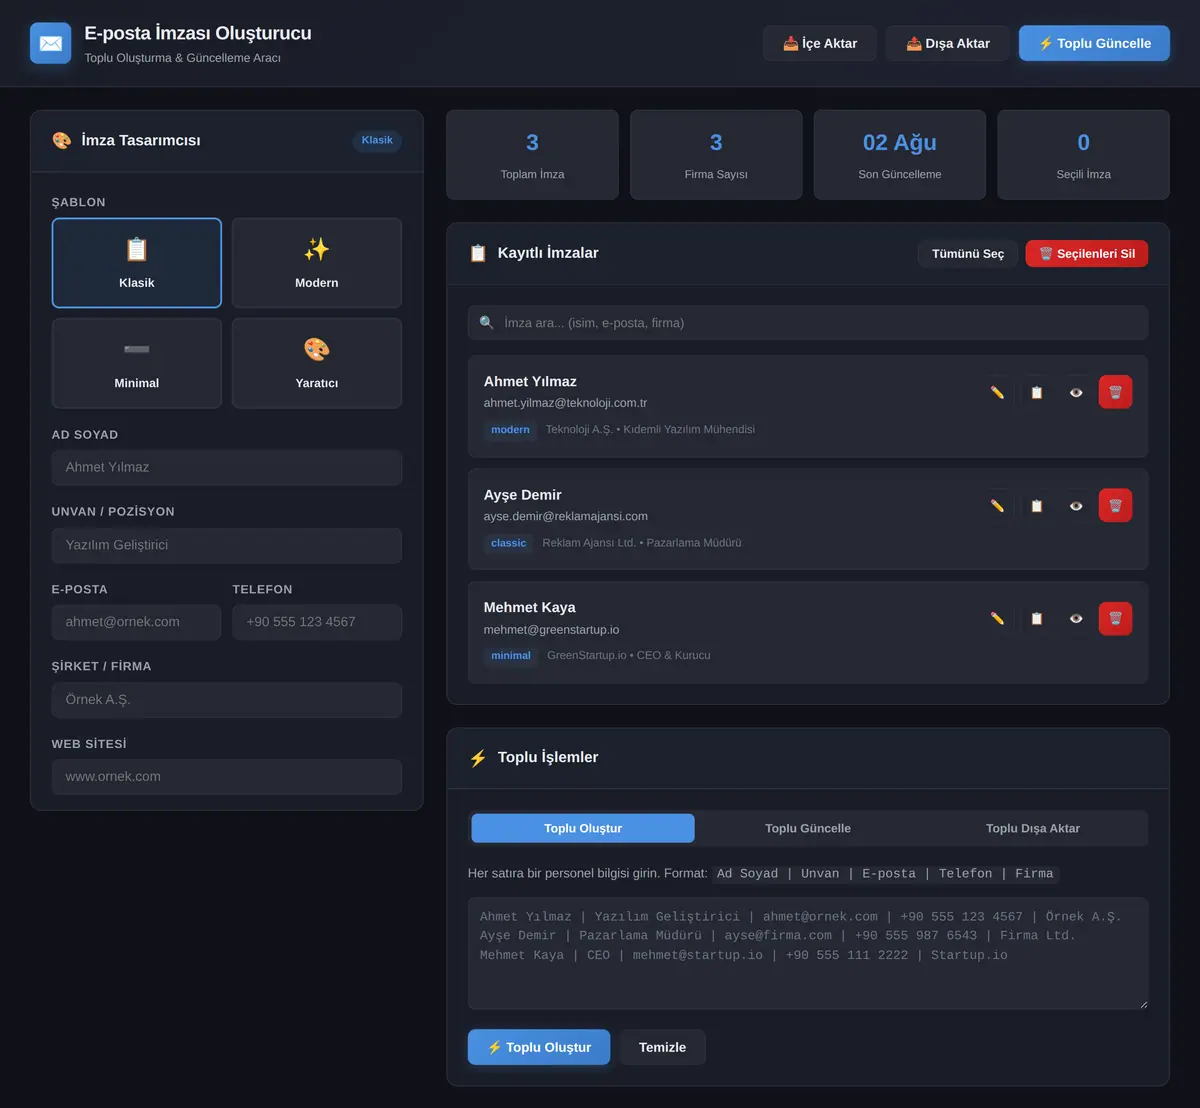Select the Yaratıcı template card
This screenshot has height=1108, width=1200.
317,363
